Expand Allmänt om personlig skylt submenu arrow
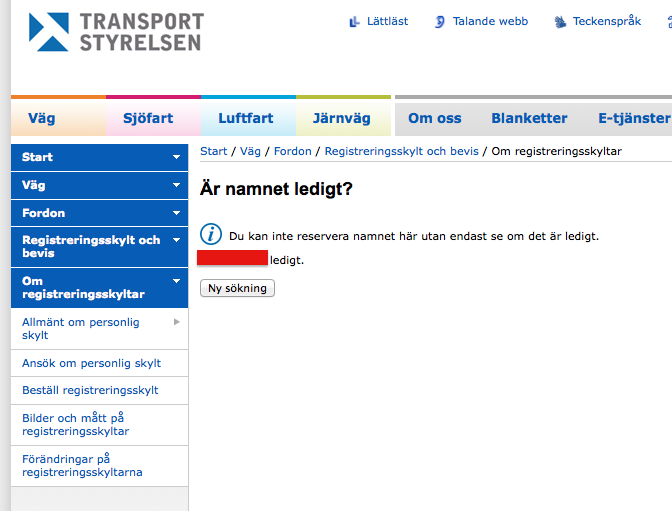 pos(177,322)
